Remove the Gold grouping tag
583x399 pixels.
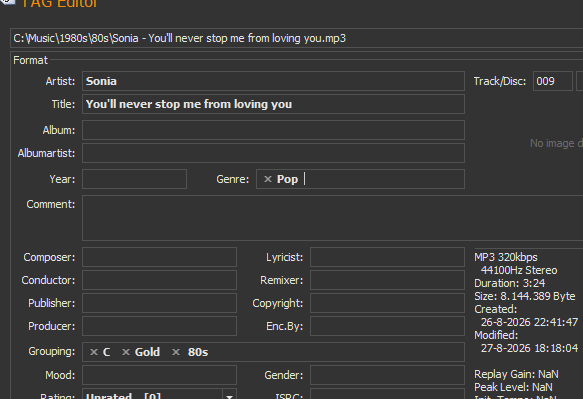126,352
